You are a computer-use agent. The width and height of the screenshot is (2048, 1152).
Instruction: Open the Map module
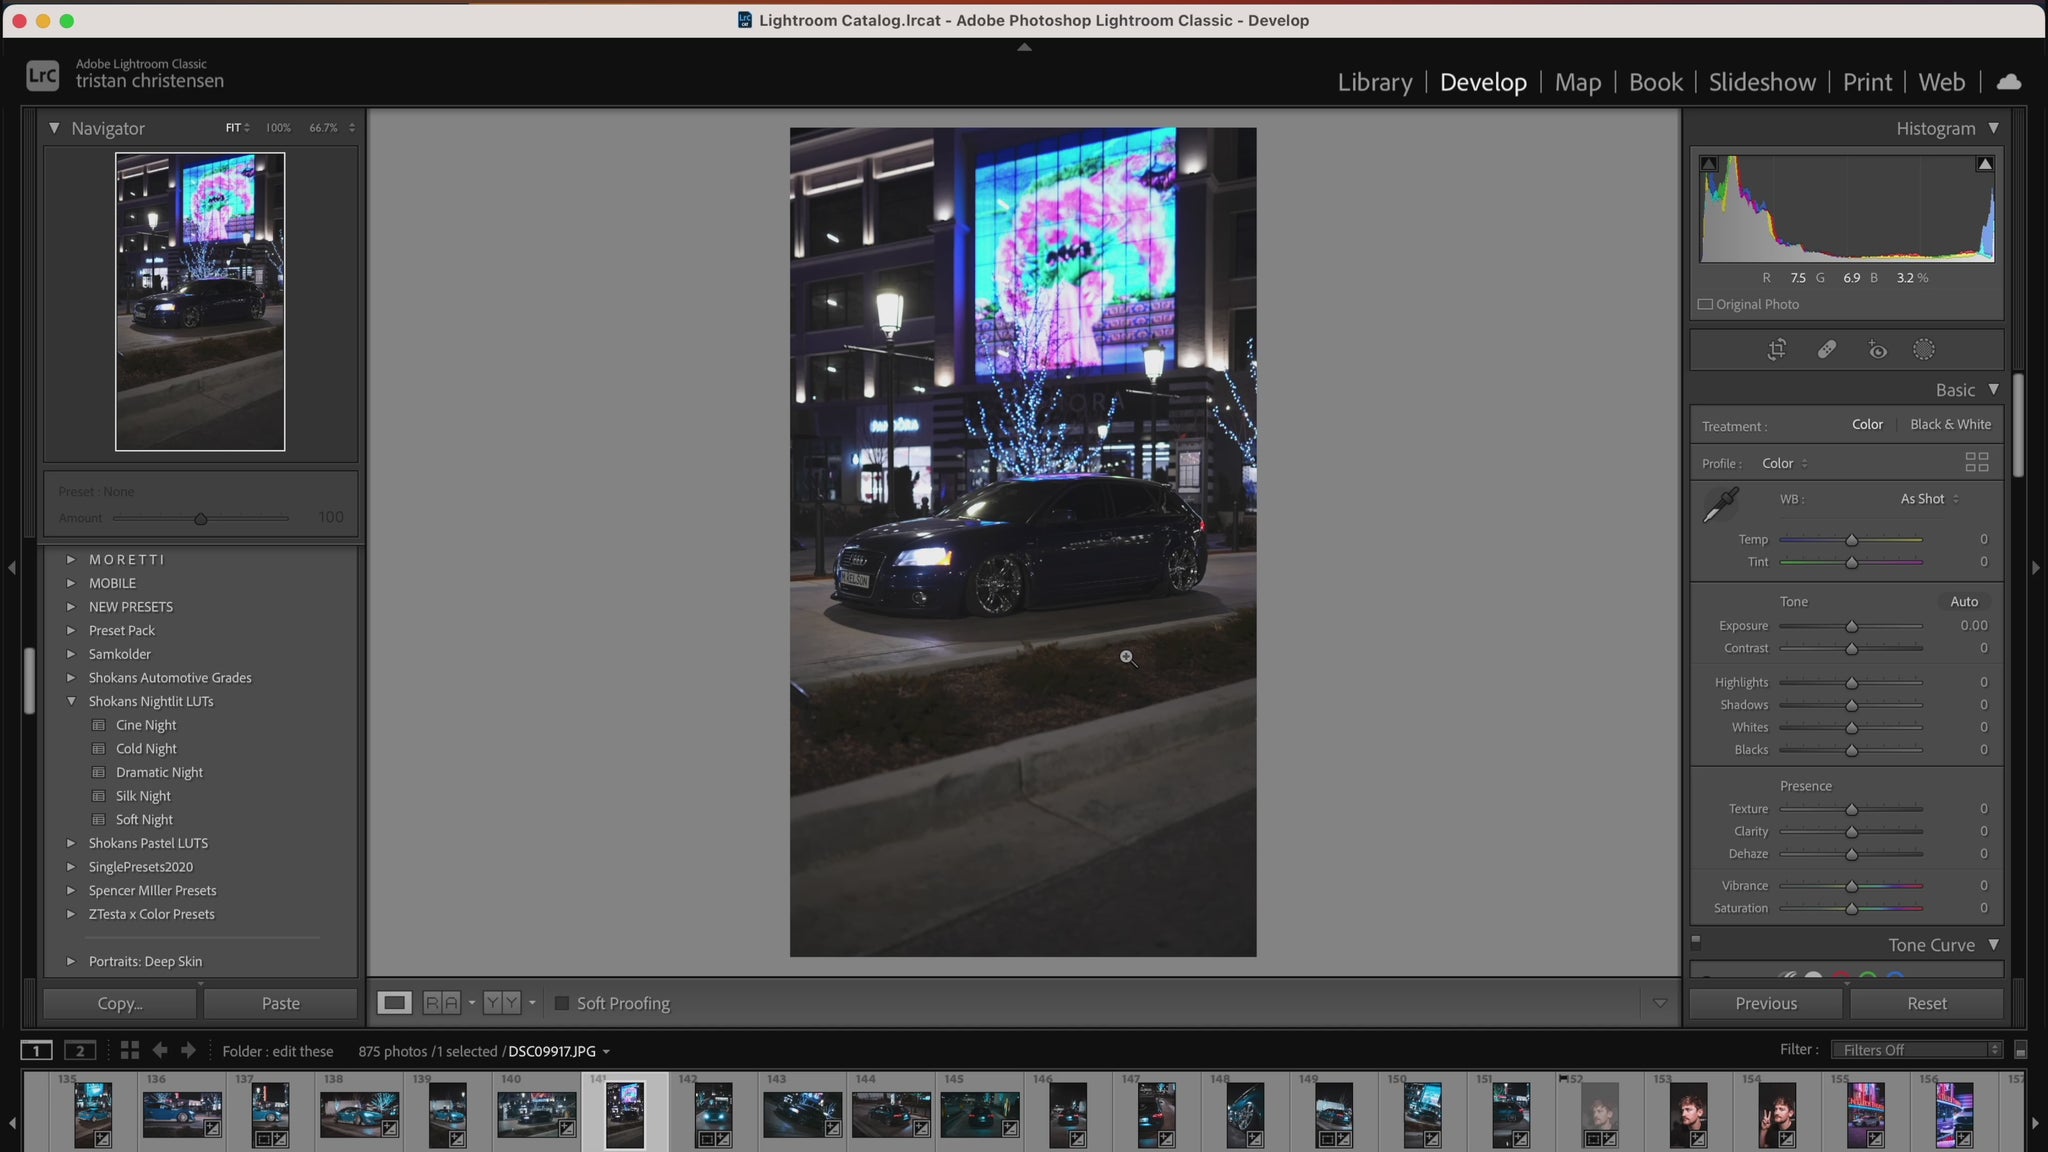[x=1578, y=82]
